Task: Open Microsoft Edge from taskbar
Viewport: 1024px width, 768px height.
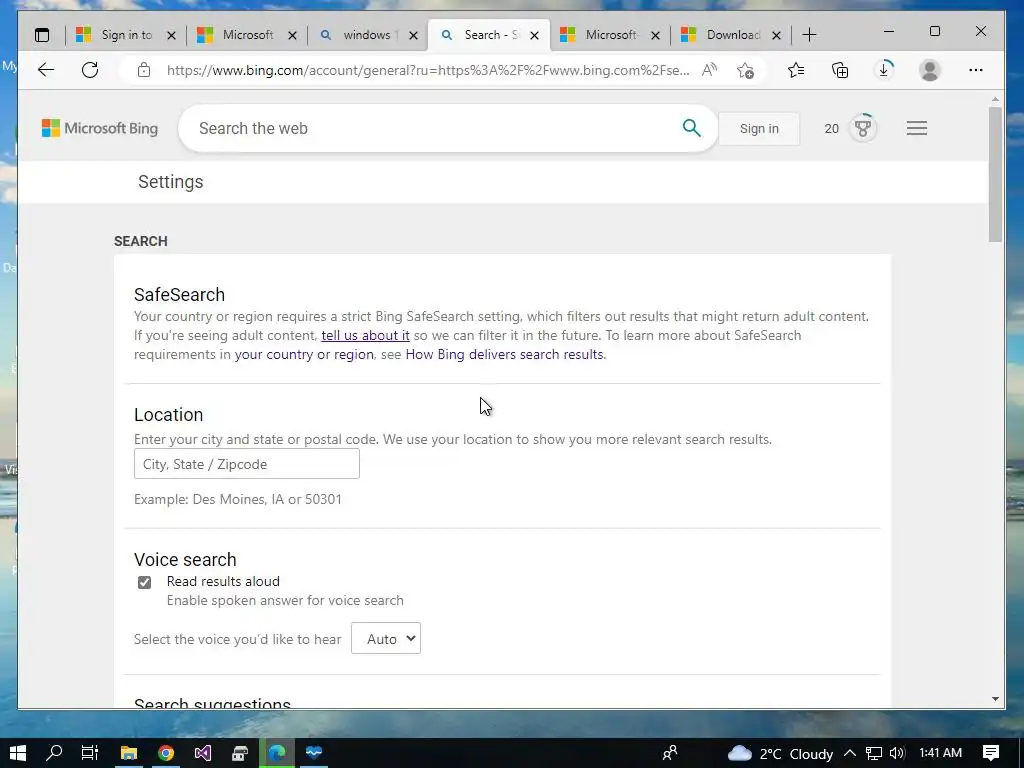Action: pyautogui.click(x=277, y=753)
